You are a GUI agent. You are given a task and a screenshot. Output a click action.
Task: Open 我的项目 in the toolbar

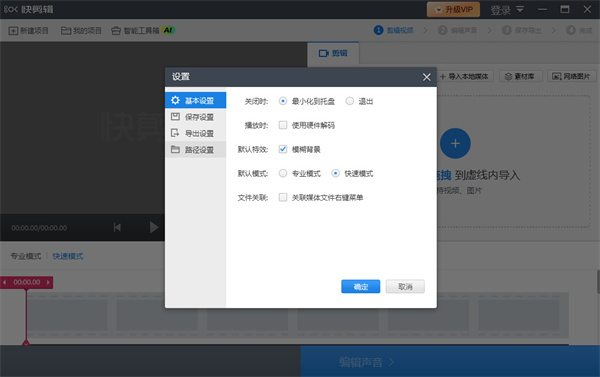coord(82,31)
